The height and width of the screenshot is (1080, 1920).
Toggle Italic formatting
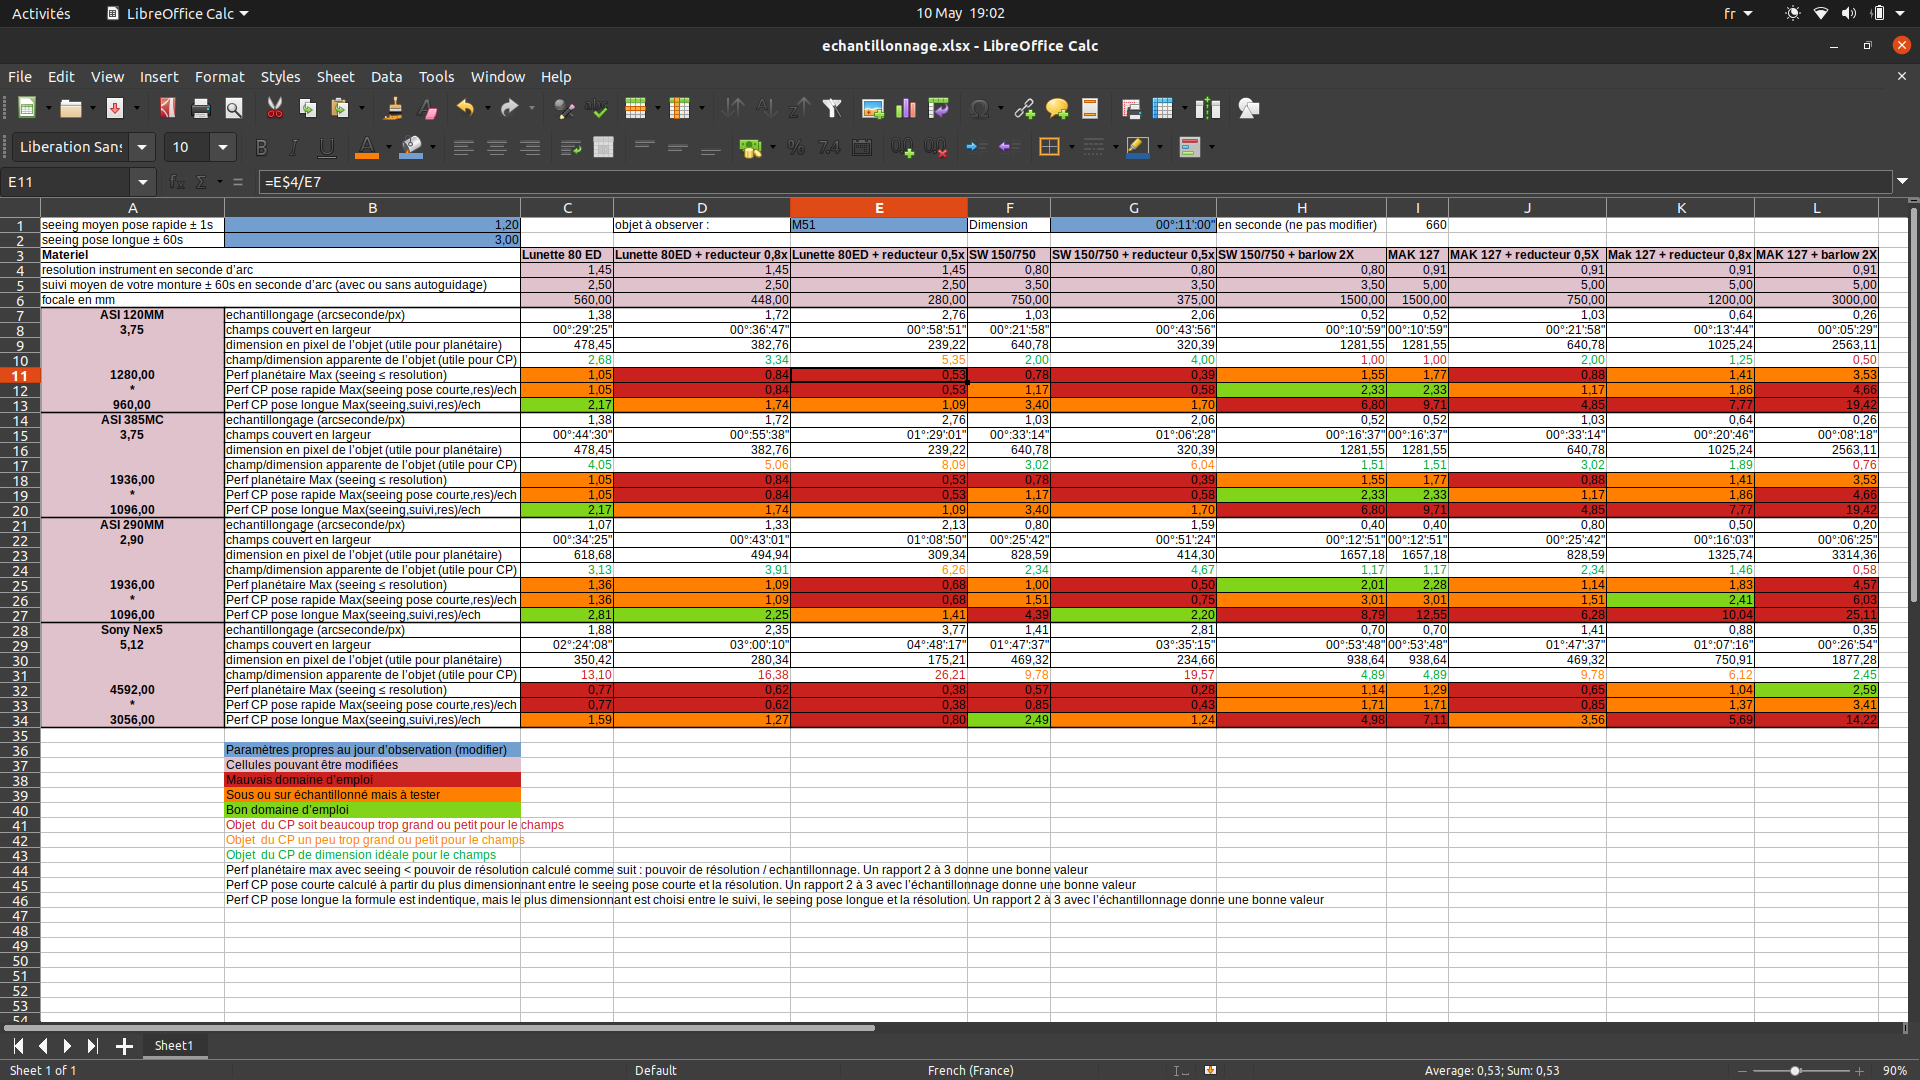click(294, 147)
